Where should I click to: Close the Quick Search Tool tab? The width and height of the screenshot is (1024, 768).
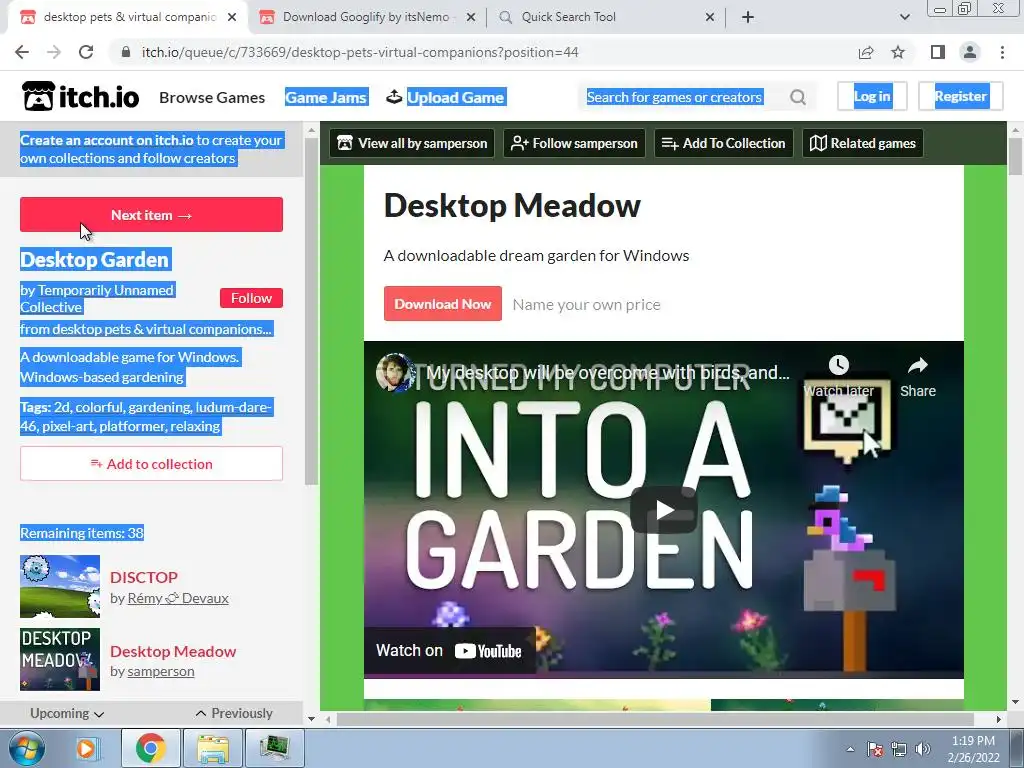click(710, 18)
